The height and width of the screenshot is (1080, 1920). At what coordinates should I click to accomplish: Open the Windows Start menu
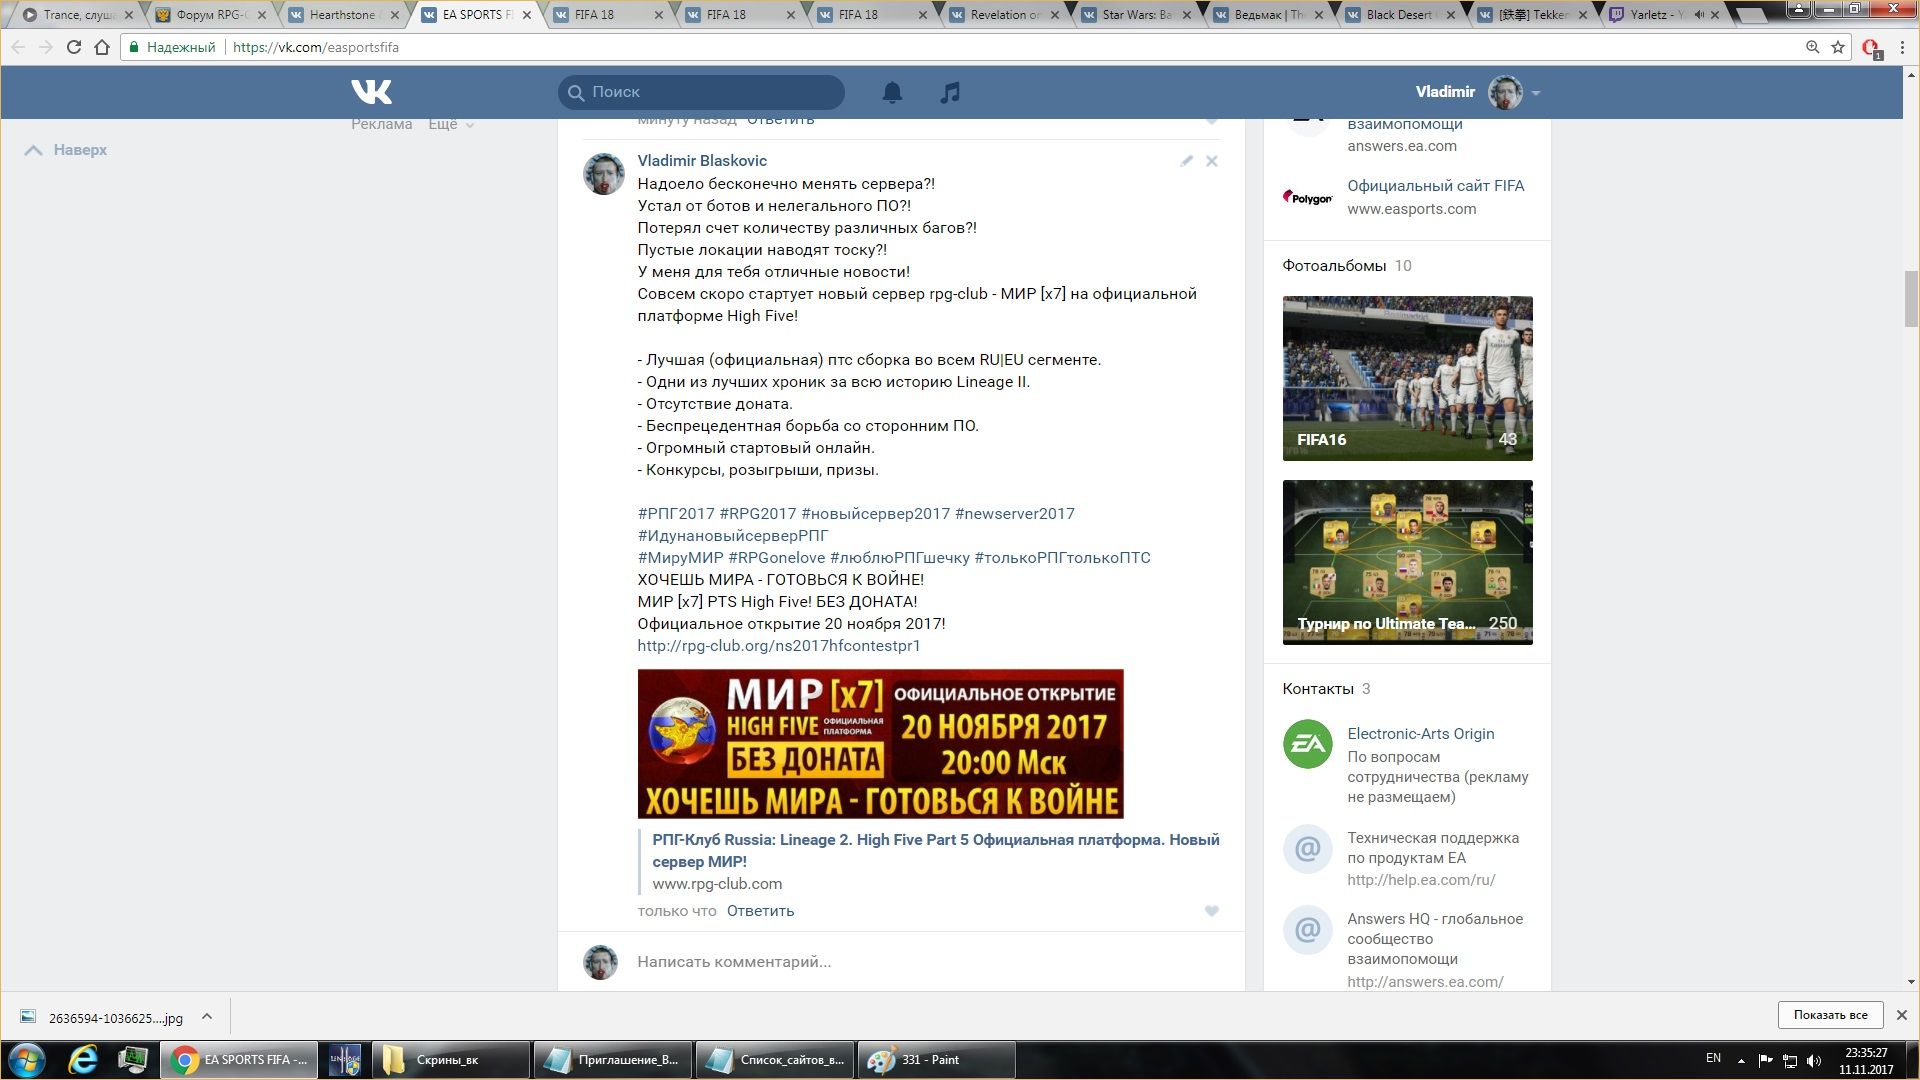pyautogui.click(x=27, y=1060)
